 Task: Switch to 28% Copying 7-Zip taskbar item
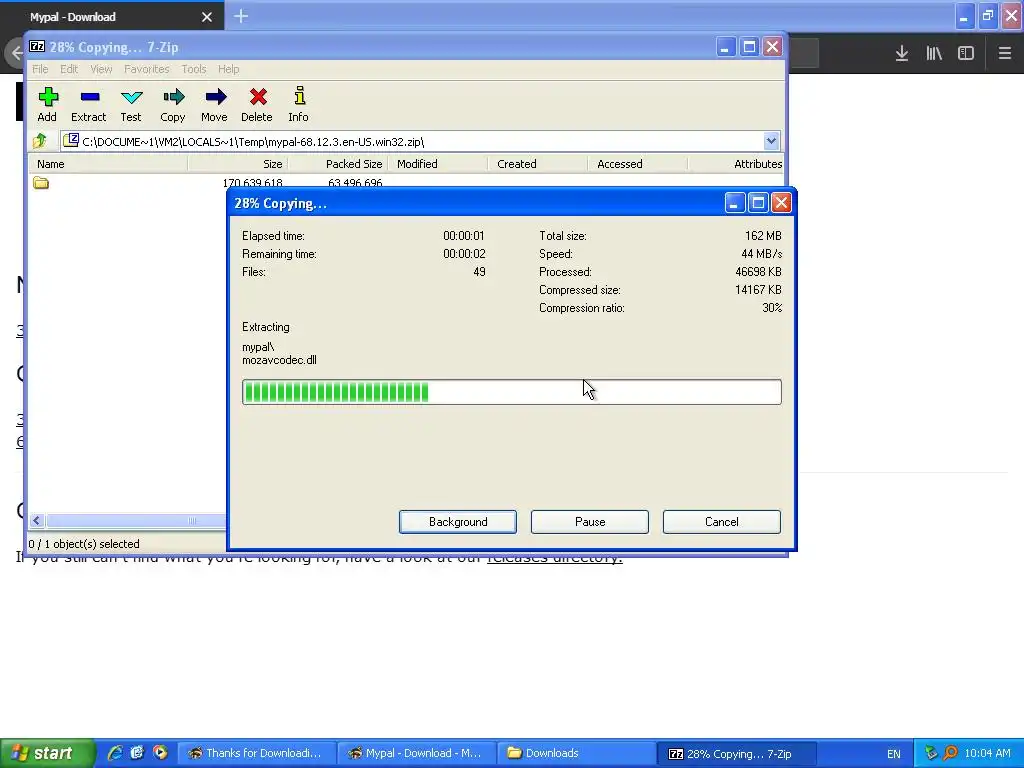point(737,753)
